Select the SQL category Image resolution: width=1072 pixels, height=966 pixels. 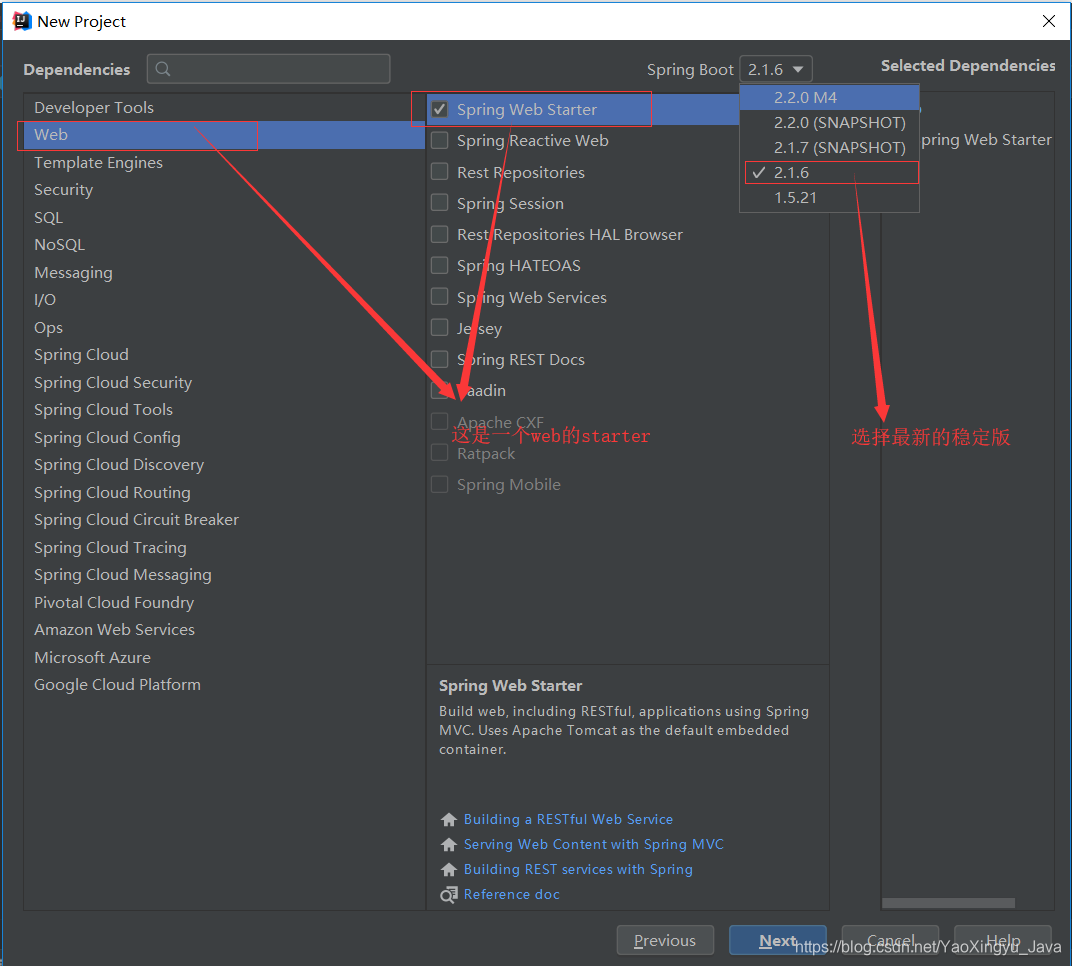click(x=224, y=217)
